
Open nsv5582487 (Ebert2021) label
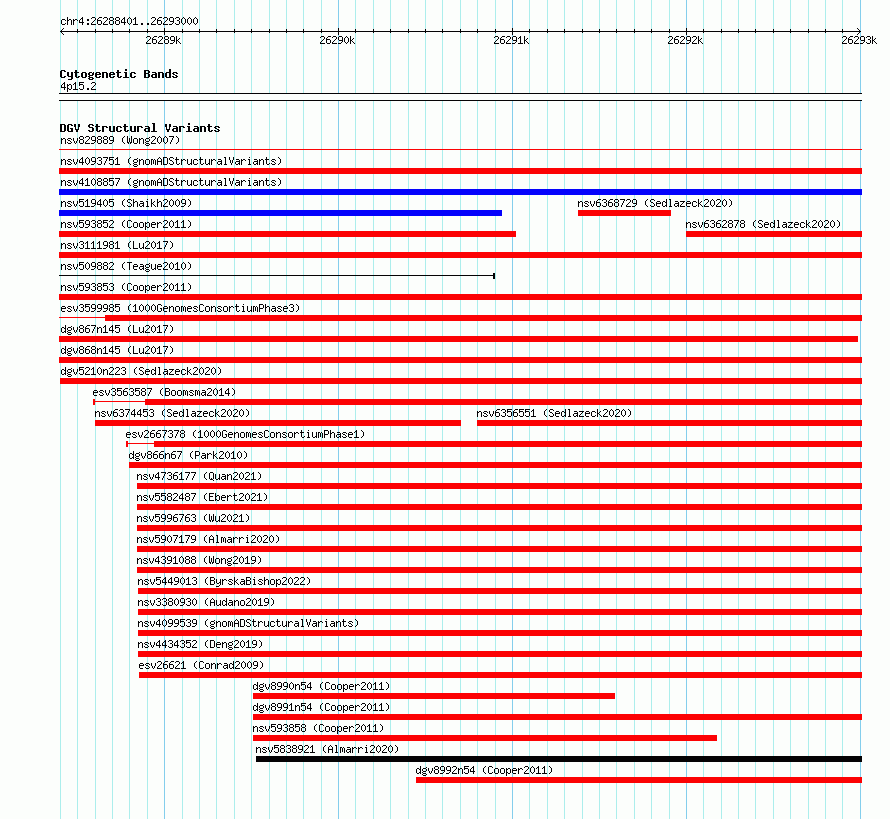202,497
